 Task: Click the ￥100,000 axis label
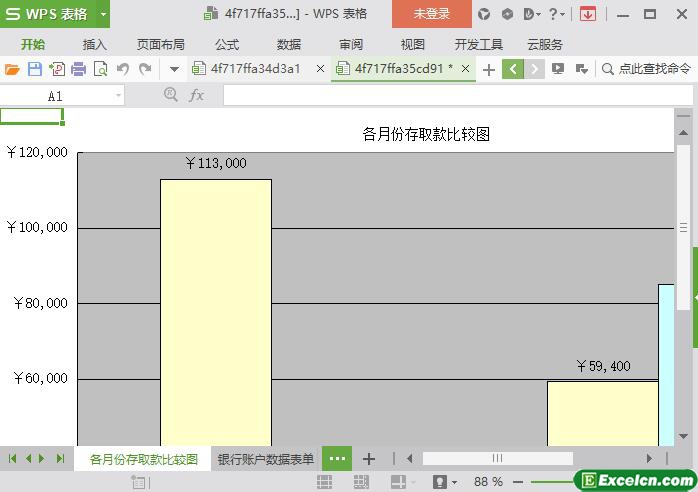[x=37, y=228]
